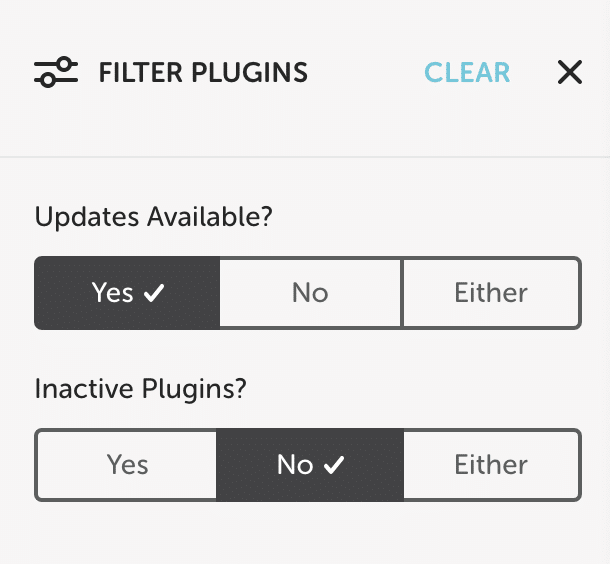
Task: Set Updates Available to No
Action: click(310, 293)
